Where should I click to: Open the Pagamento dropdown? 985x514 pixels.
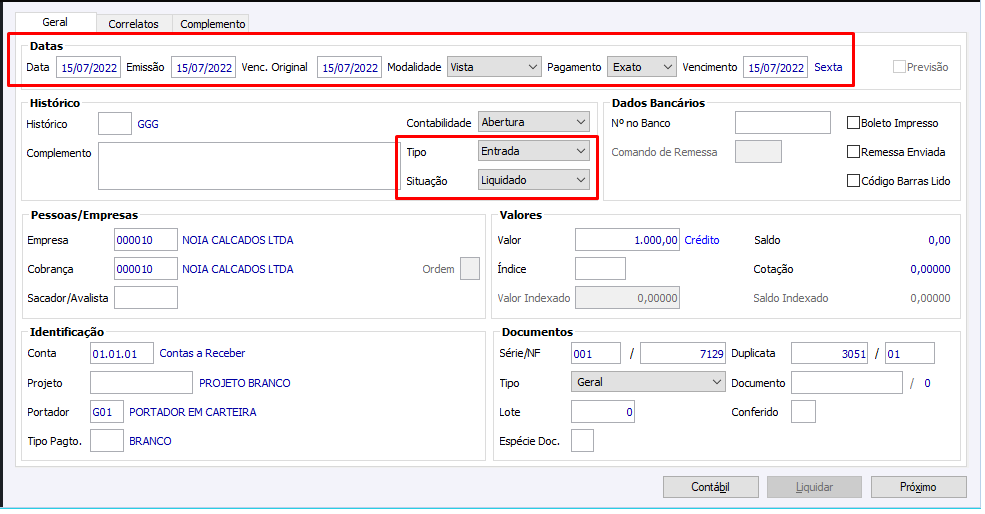(642, 67)
